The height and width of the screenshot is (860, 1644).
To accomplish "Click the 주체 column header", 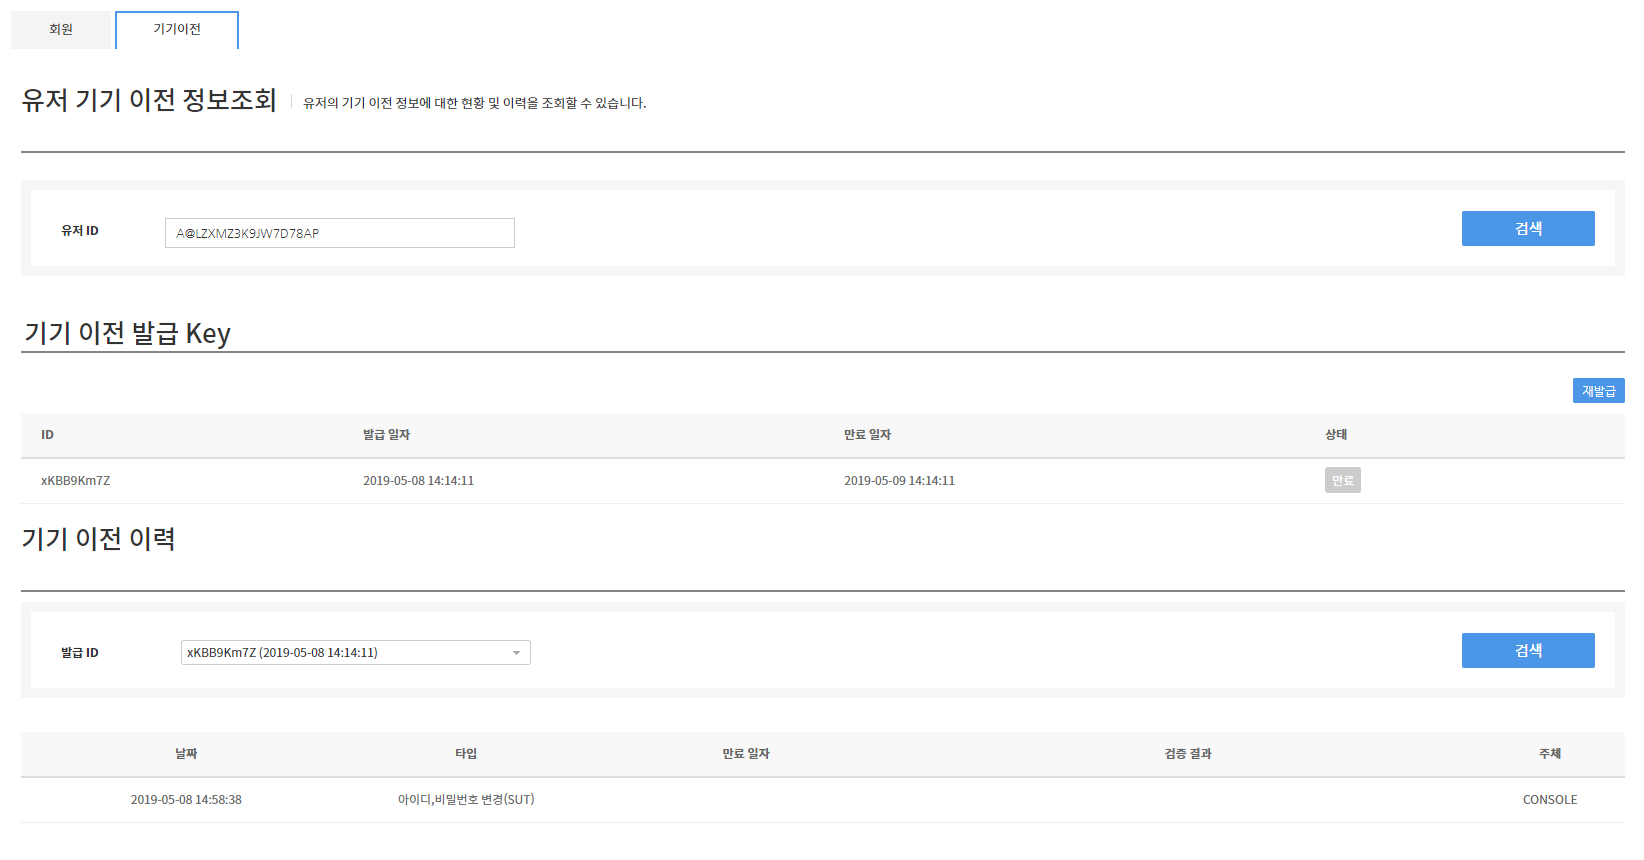I will click(1550, 754).
